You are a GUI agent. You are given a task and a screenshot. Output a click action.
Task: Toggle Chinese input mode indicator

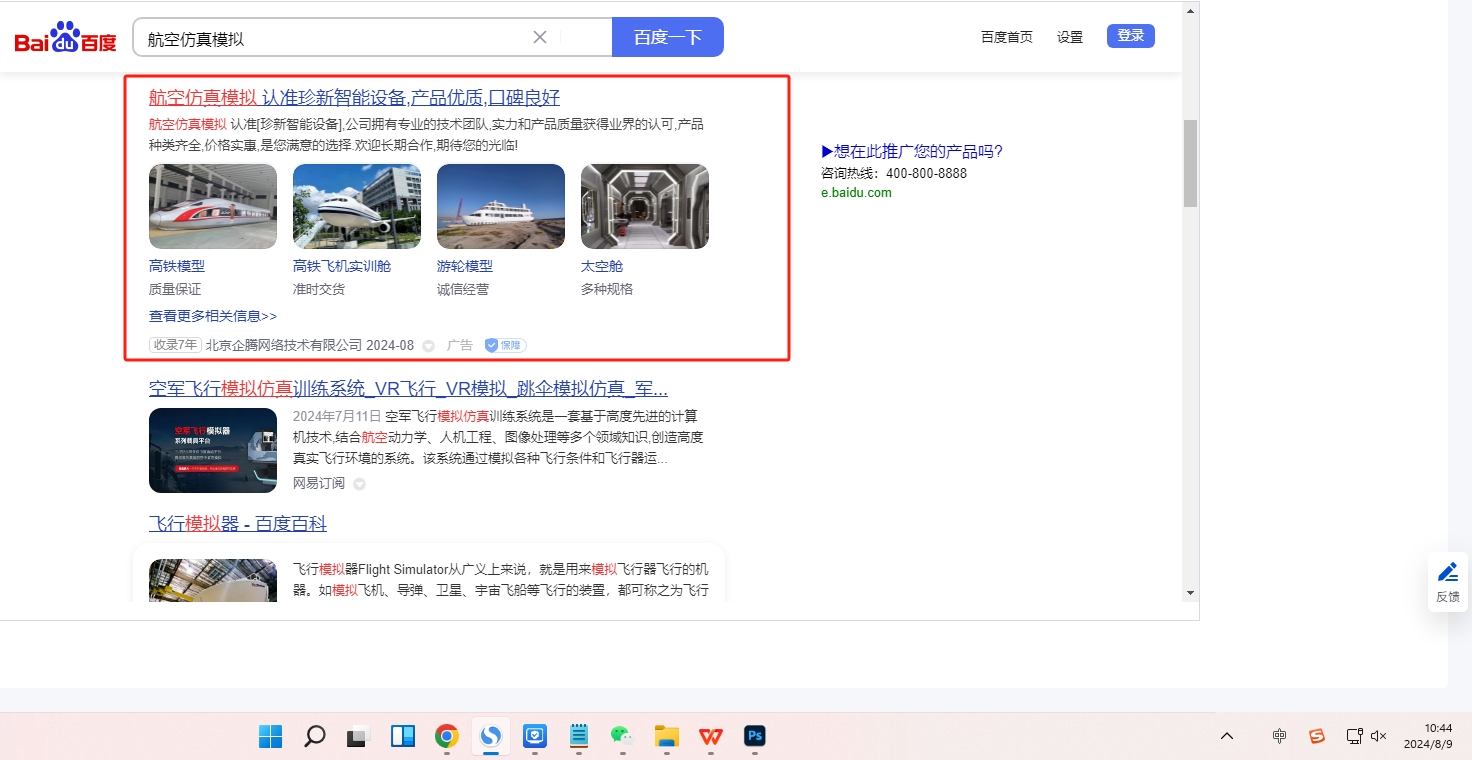tap(1279, 736)
